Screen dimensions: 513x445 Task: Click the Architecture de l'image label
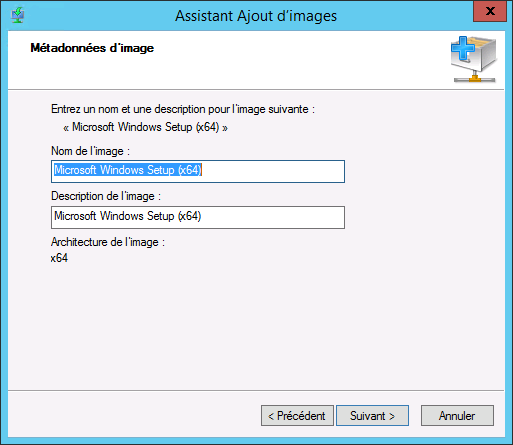click(x=108, y=242)
